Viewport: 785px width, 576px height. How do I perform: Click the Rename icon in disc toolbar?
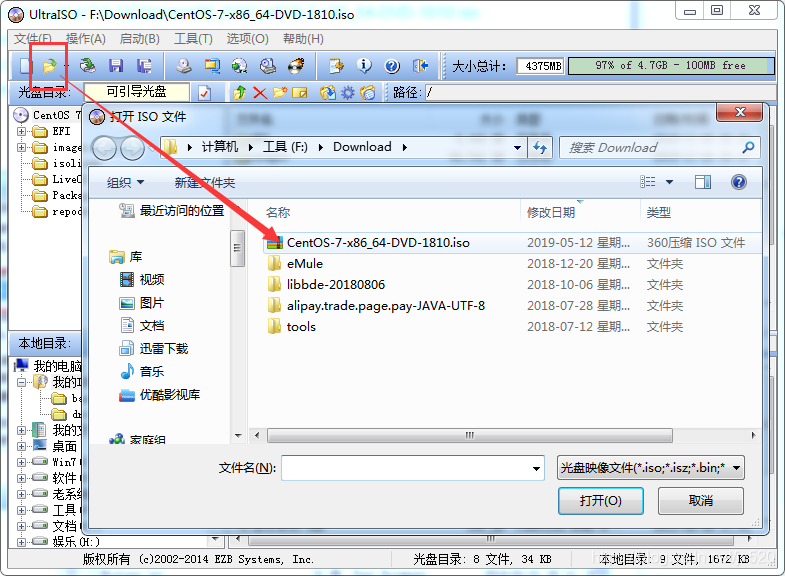pos(300,93)
